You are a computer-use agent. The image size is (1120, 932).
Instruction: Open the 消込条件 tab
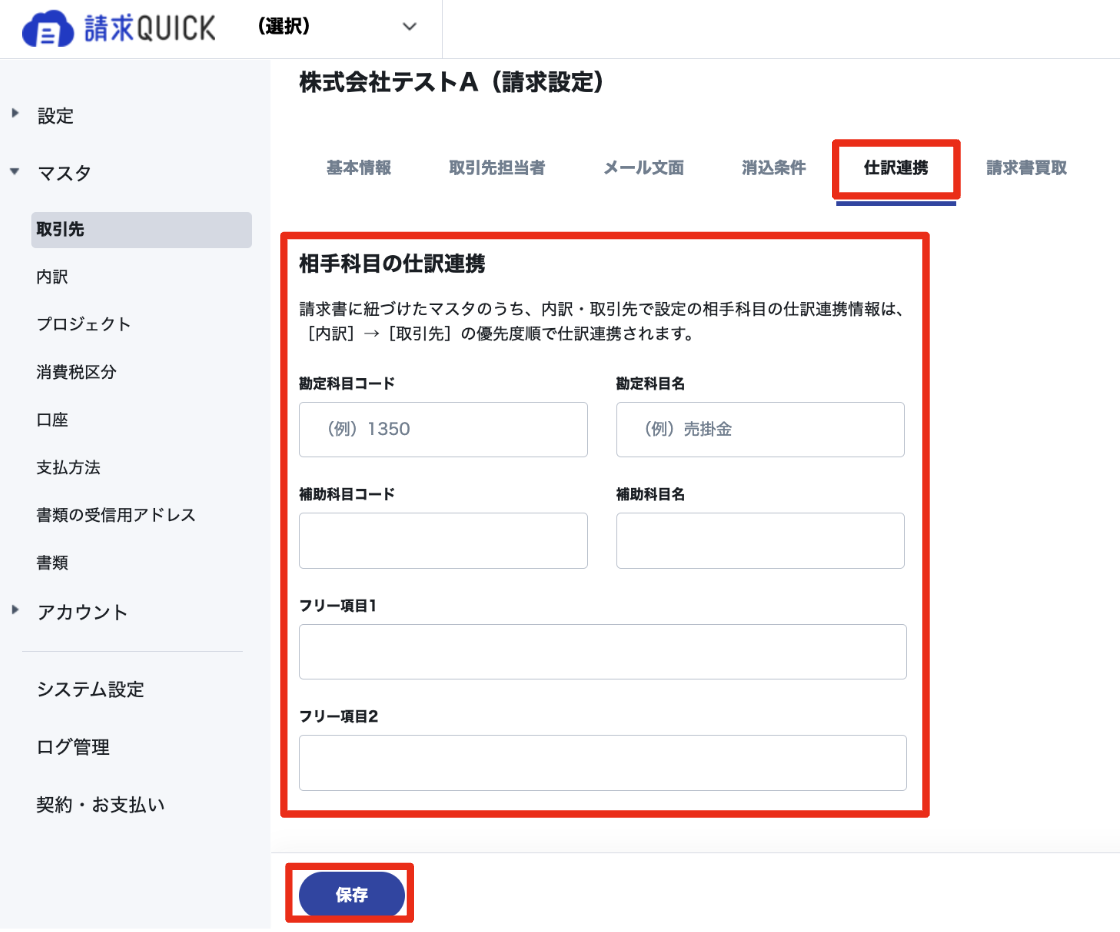(774, 168)
